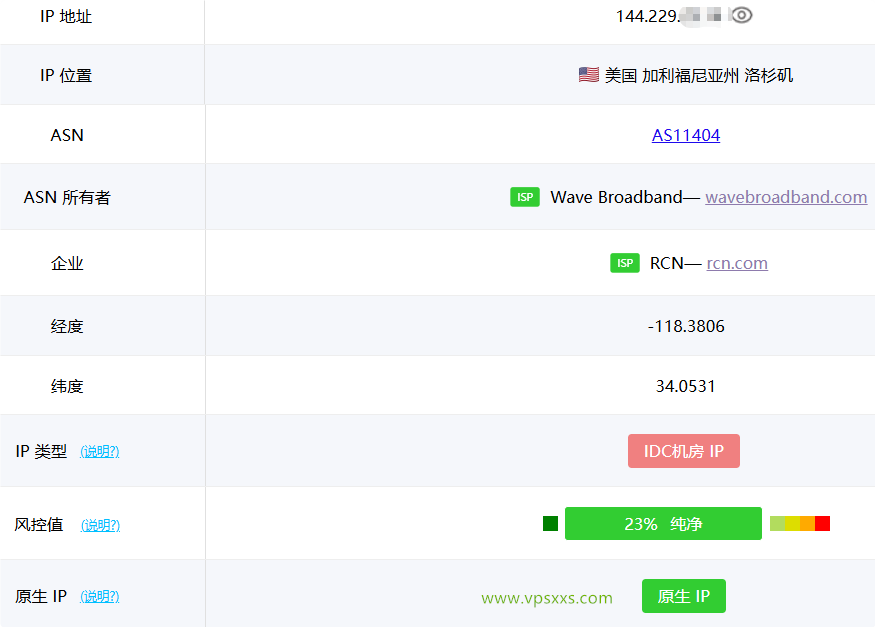Click the ASN row label
The image size is (875, 627).
pyautogui.click(x=67, y=135)
